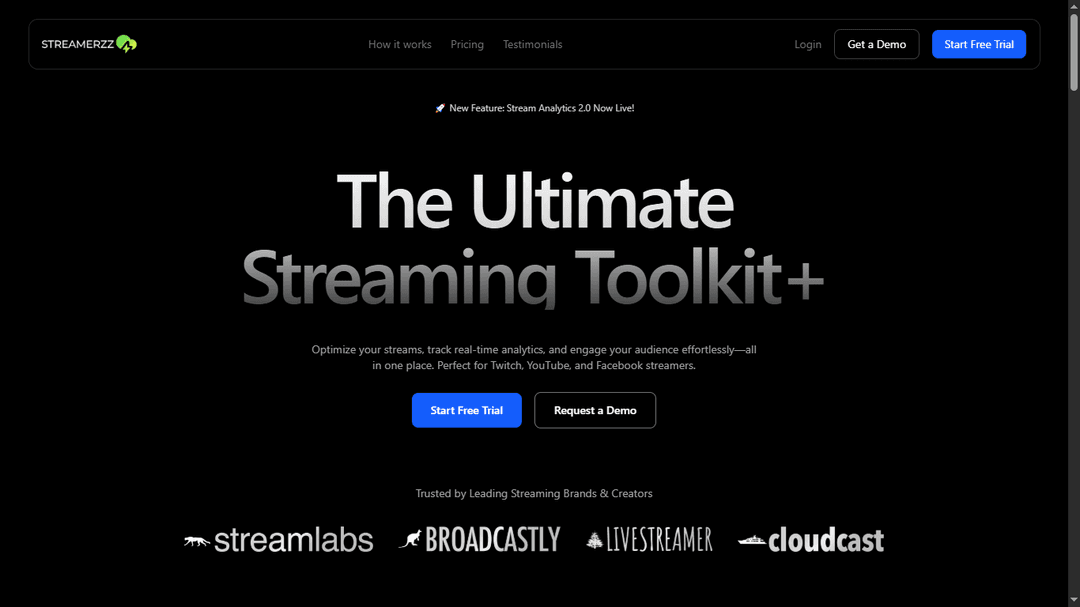
Task: Open the Login page
Action: [x=807, y=44]
